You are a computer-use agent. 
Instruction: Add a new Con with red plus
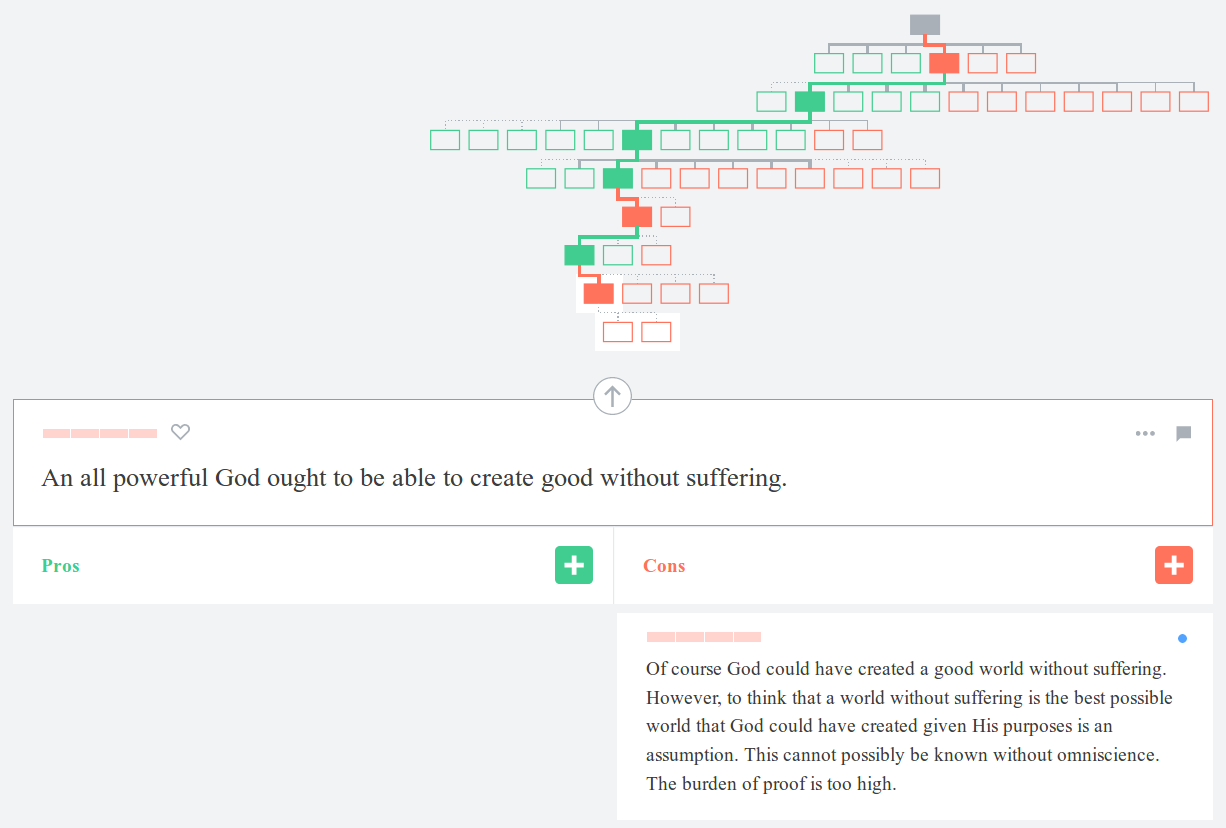1174,565
